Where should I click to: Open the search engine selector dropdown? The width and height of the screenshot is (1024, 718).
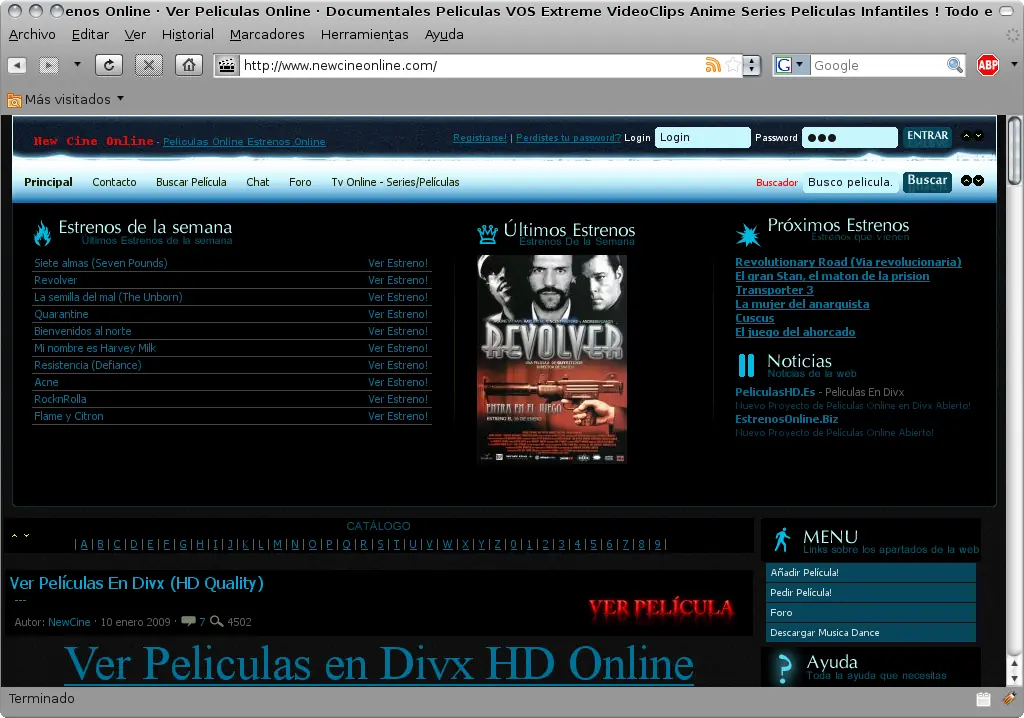click(791, 65)
